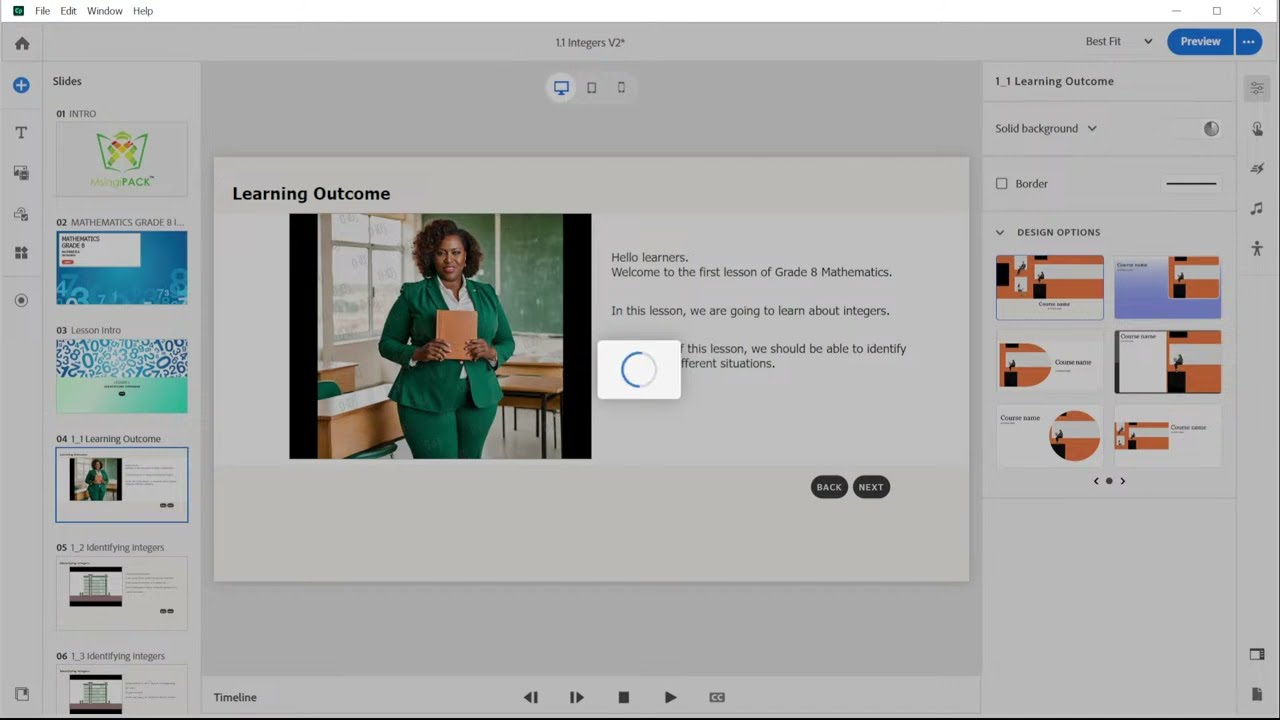The width and height of the screenshot is (1280, 720).
Task: Open the Solid background dropdown
Action: pos(1046,128)
